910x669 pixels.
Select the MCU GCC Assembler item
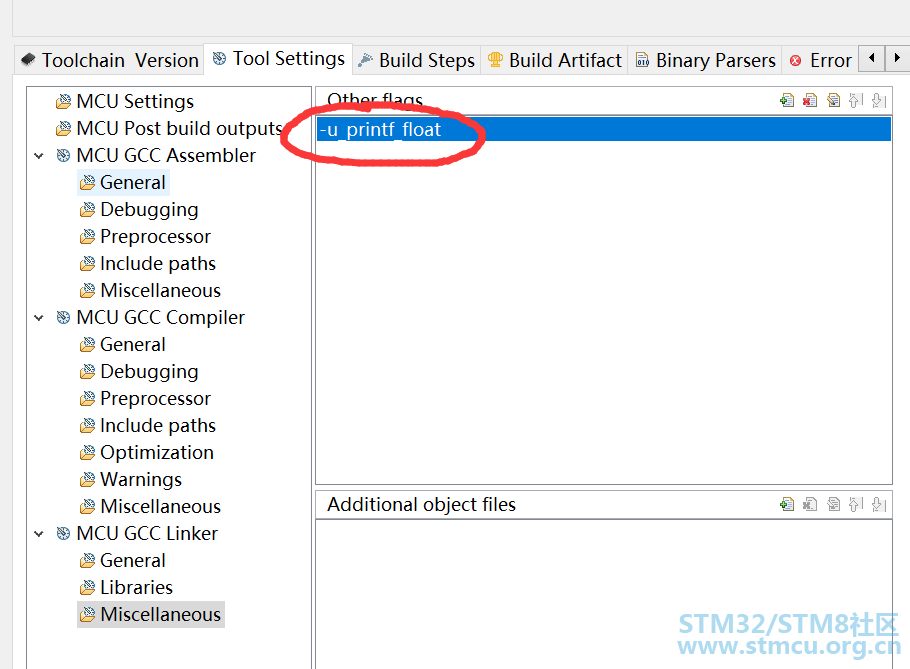tap(166, 156)
